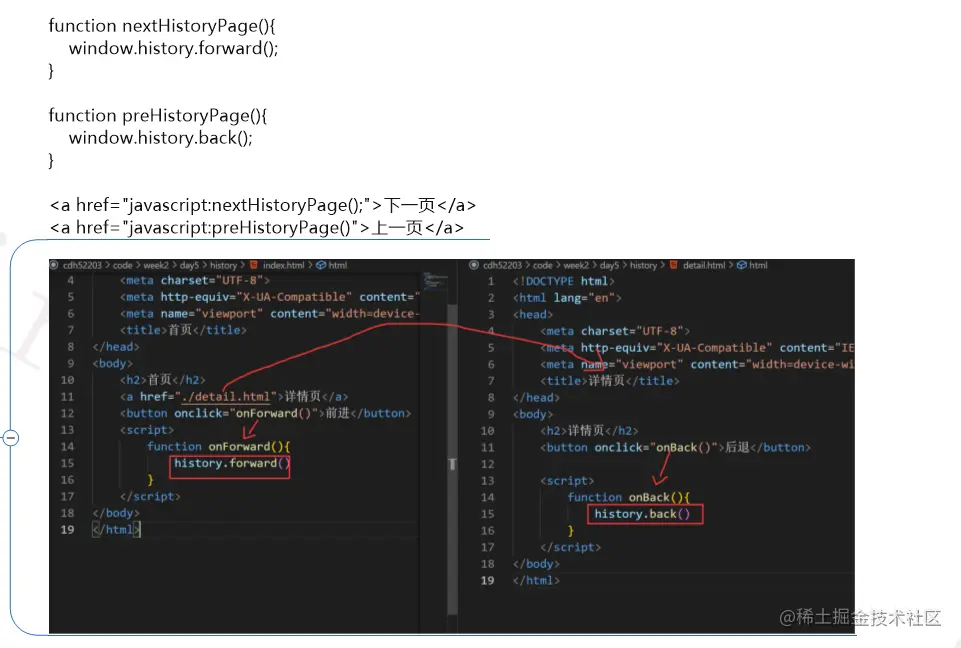Screen dimensions: 961x648
Task: Click the html symbol icon in index.html breadcrumb
Action: pyautogui.click(x=321, y=265)
